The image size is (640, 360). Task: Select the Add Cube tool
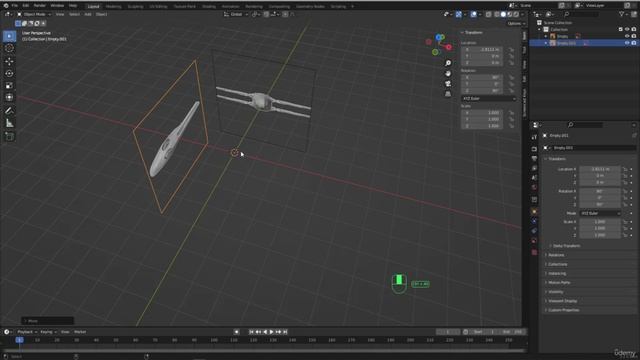pos(9,136)
